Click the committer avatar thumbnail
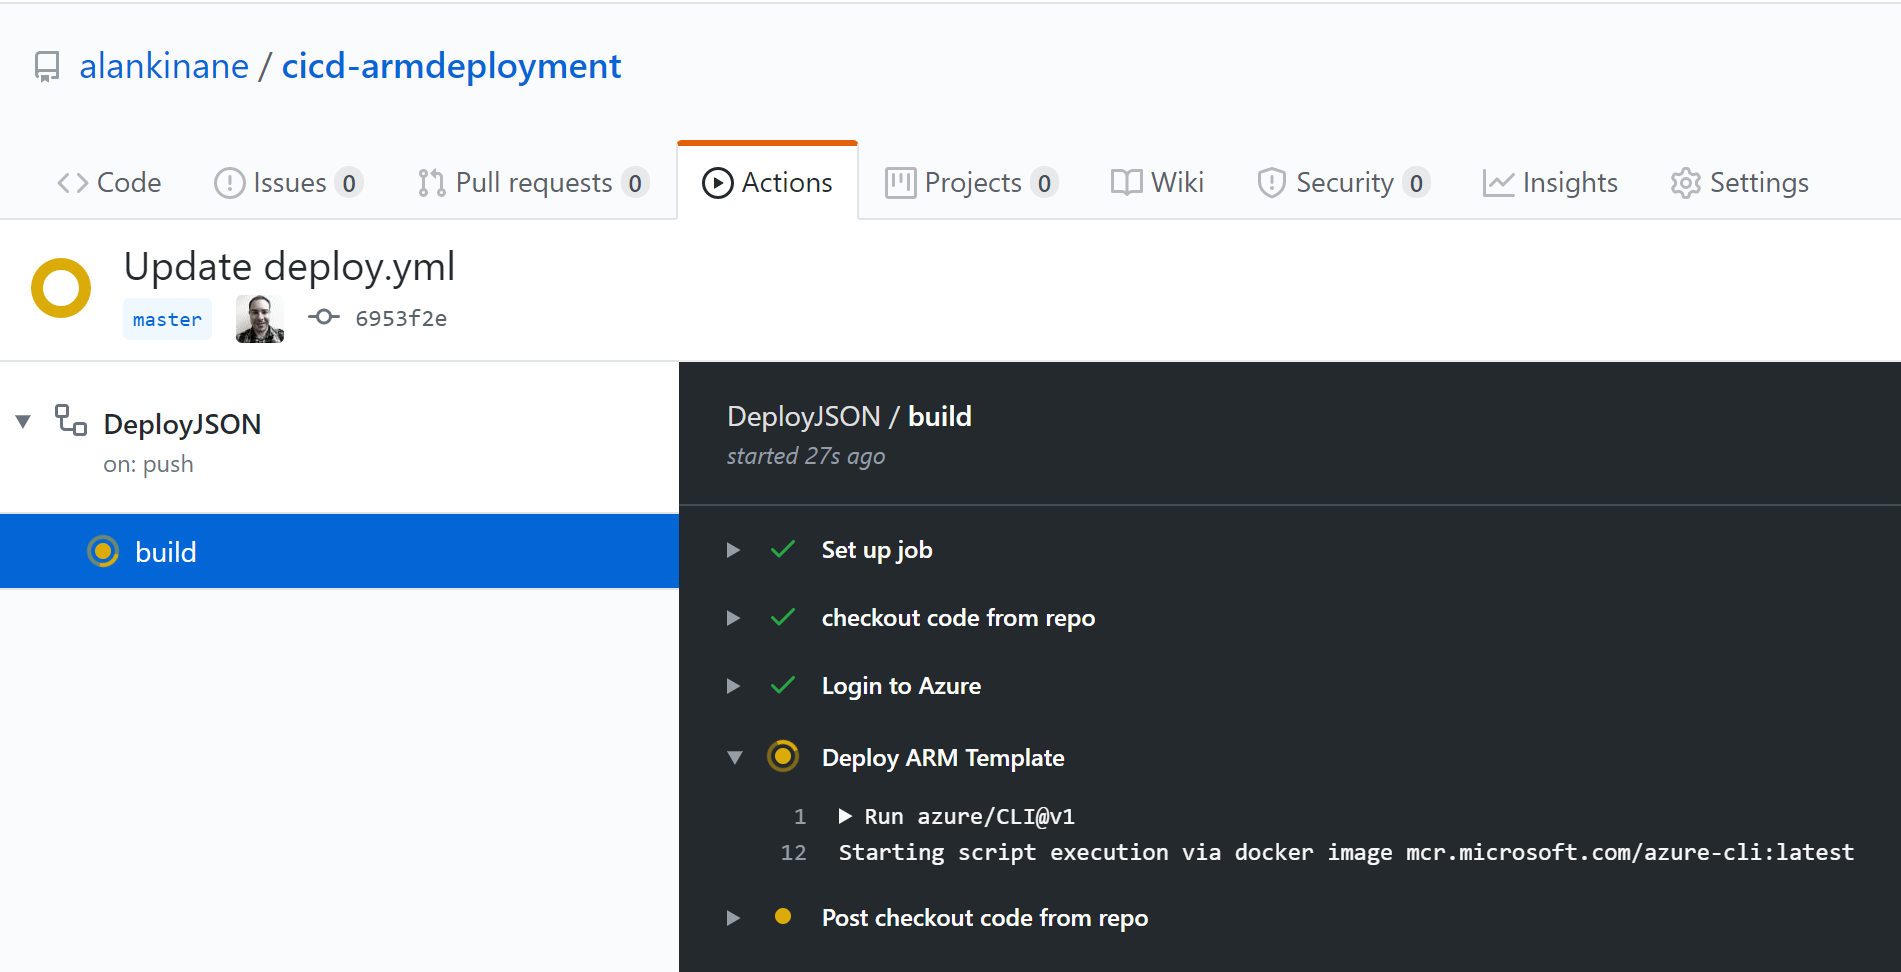The width and height of the screenshot is (1901, 972). point(260,319)
